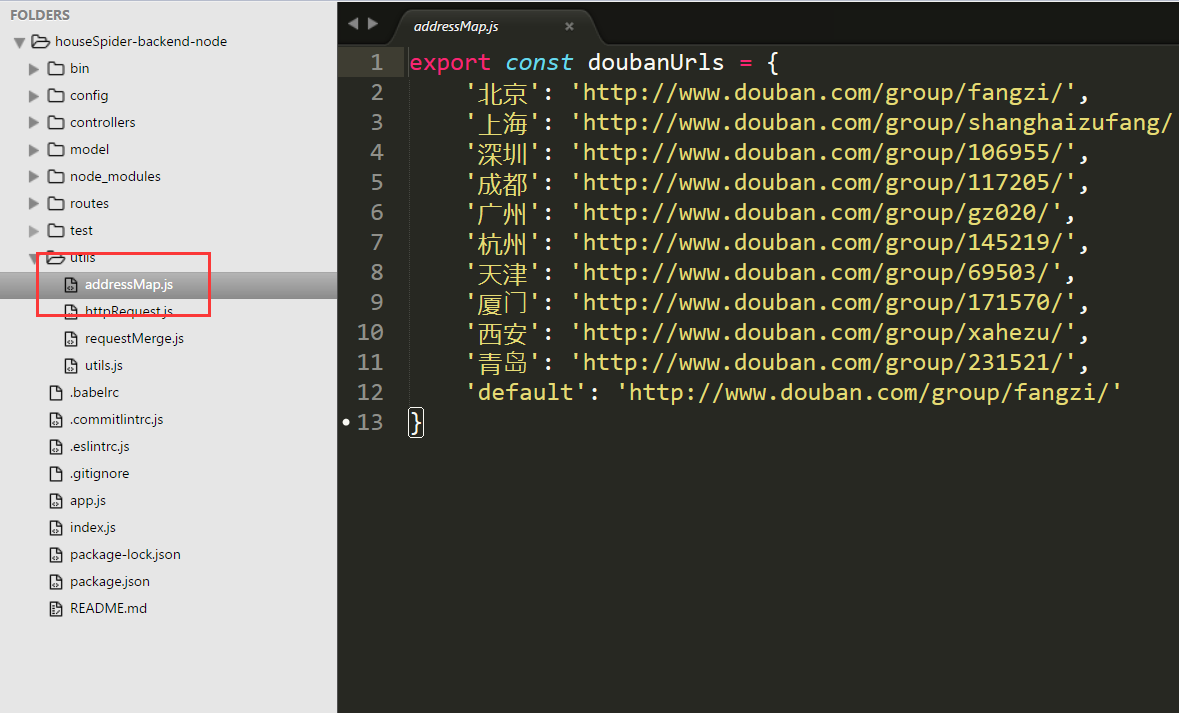Image resolution: width=1179 pixels, height=713 pixels.
Task: Click the 'default' key on line 12
Action: coord(525,393)
